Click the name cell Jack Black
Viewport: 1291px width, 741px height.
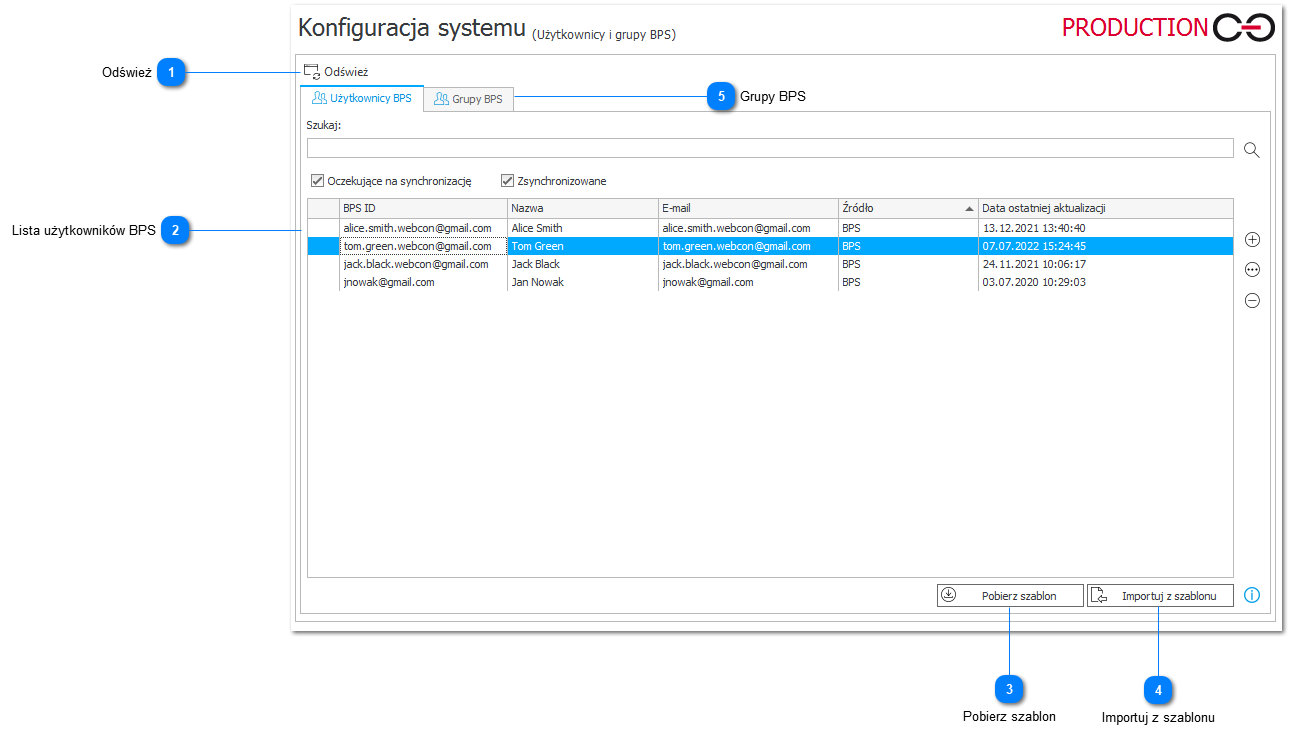[582, 264]
